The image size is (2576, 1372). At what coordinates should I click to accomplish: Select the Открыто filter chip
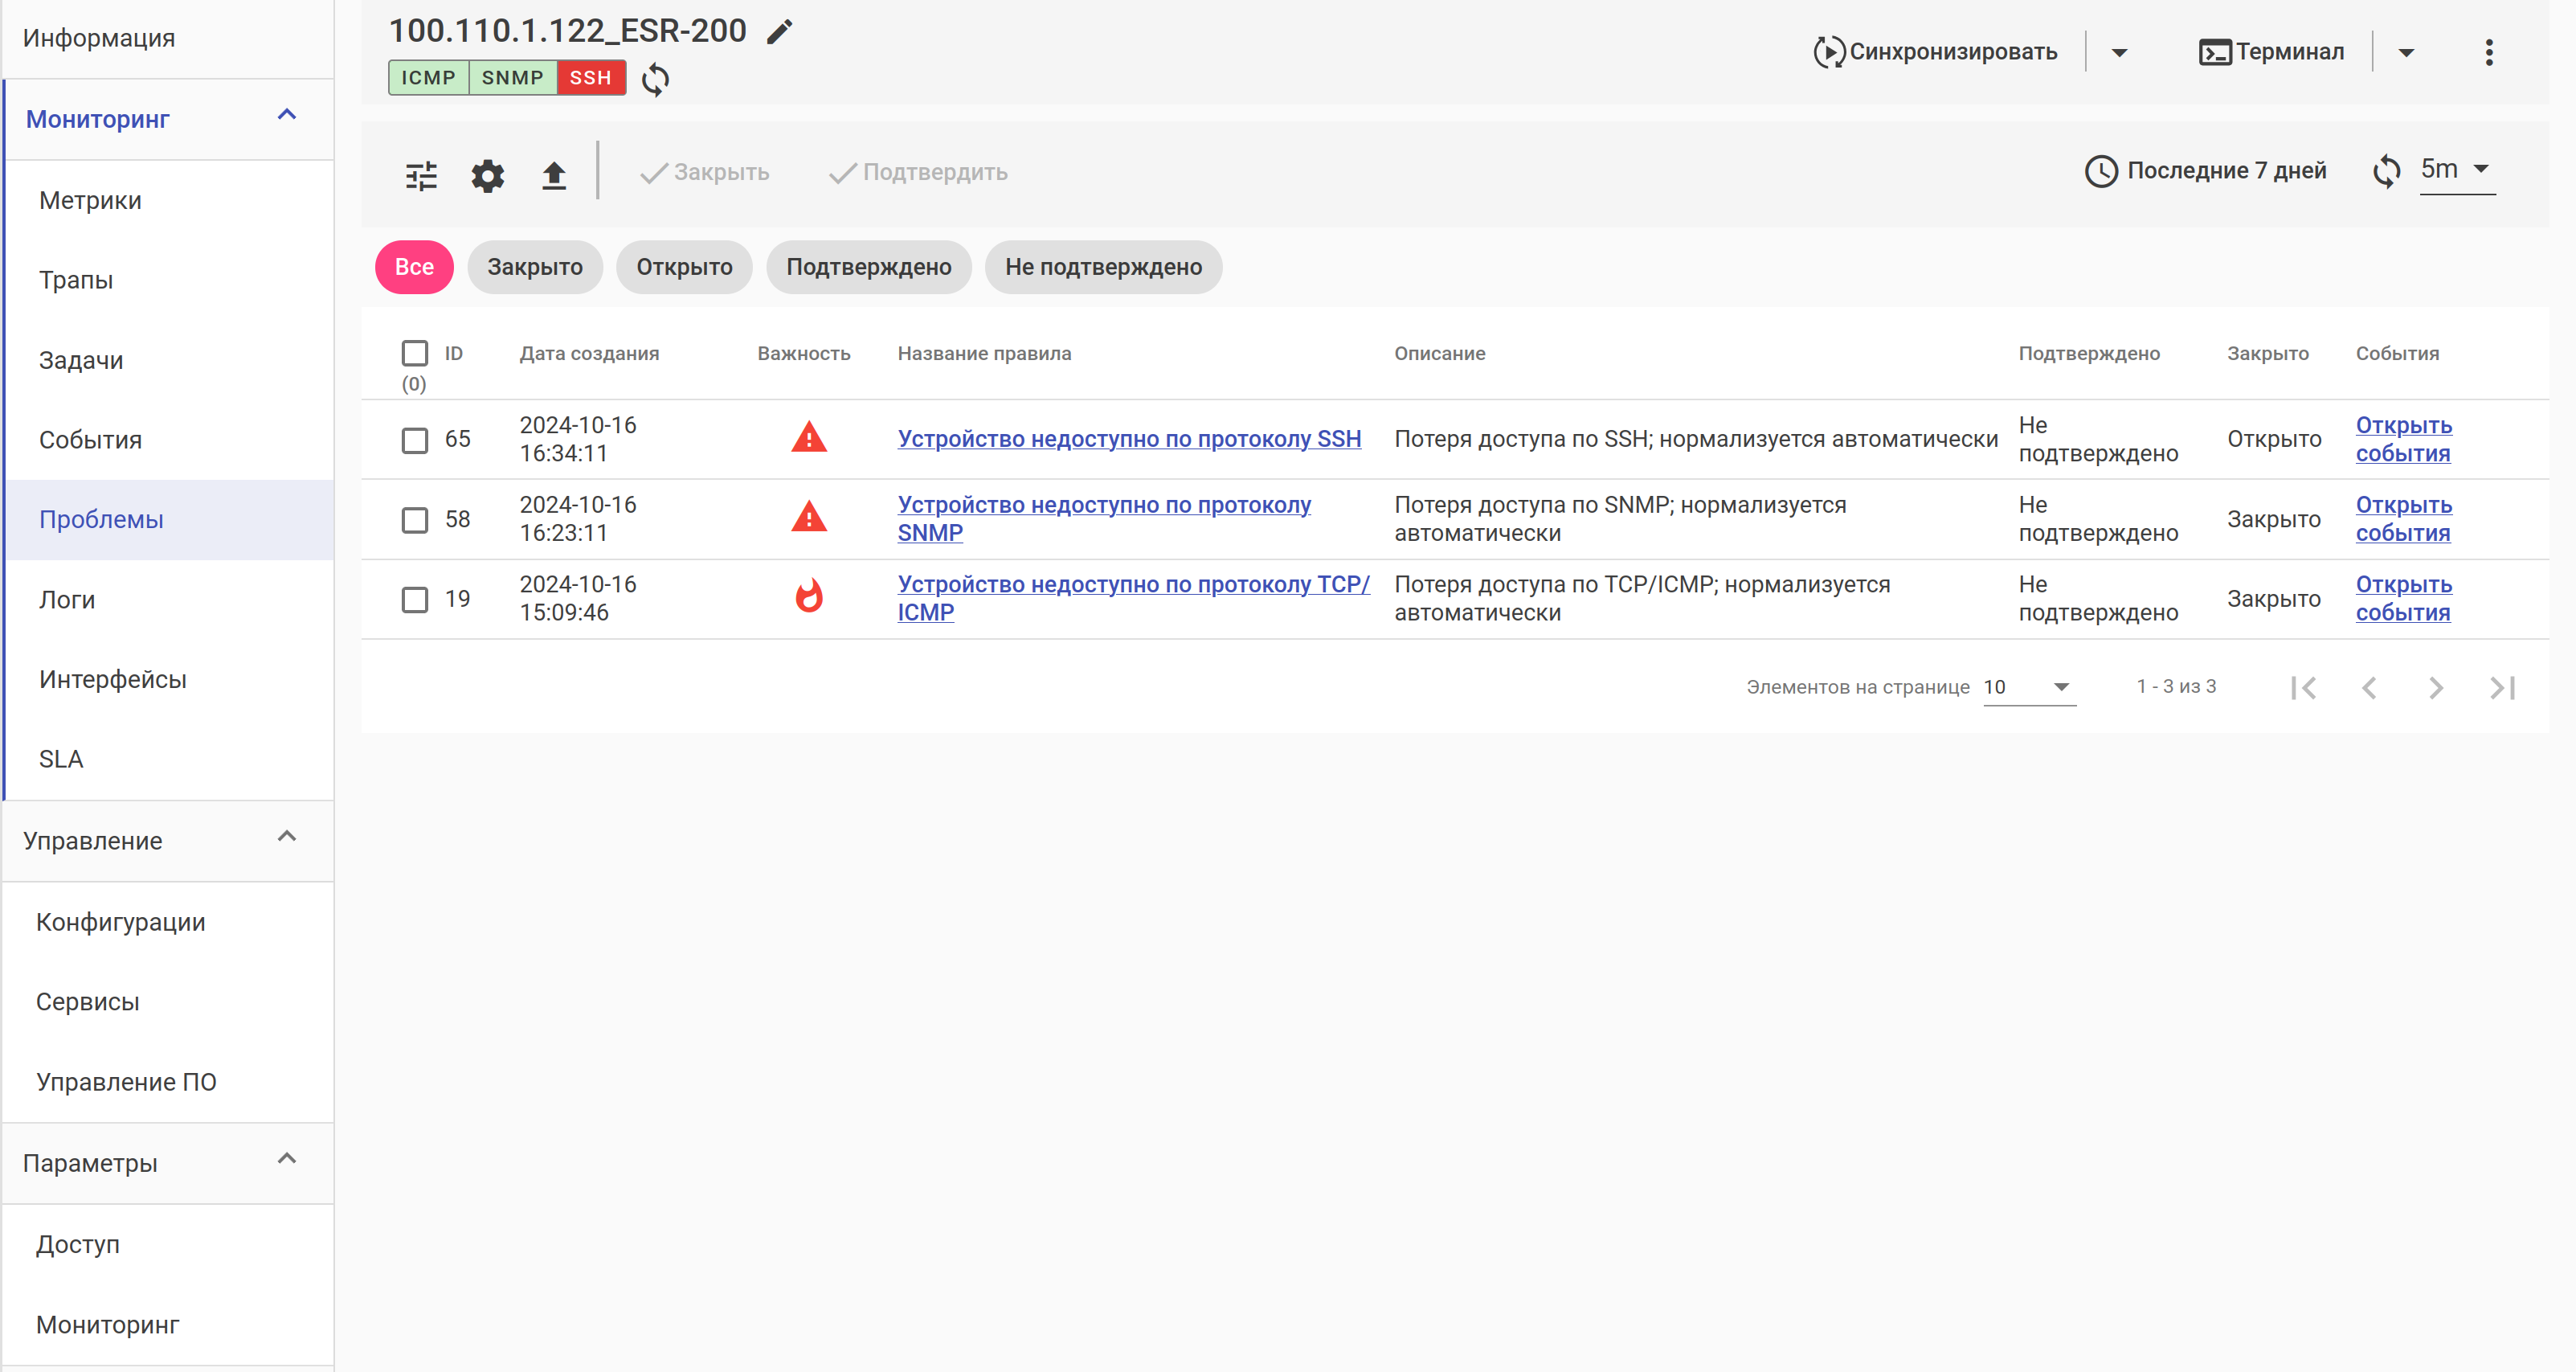pos(684,267)
